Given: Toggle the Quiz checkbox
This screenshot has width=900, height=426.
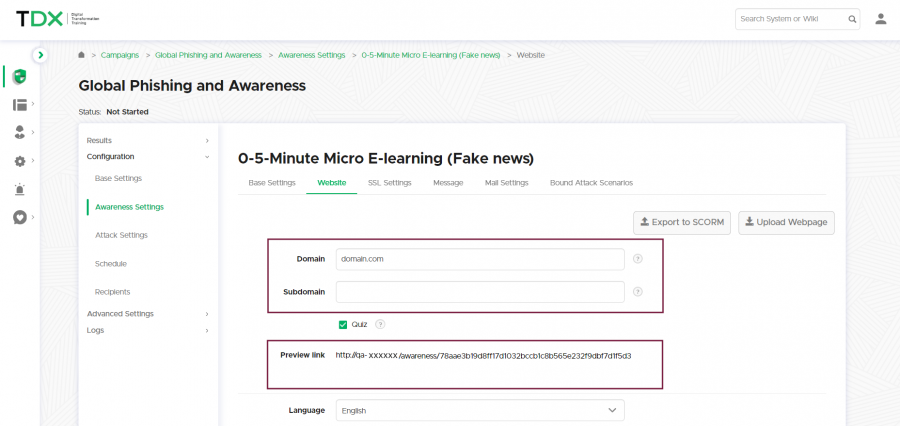Looking at the screenshot, I should pyautogui.click(x=343, y=324).
